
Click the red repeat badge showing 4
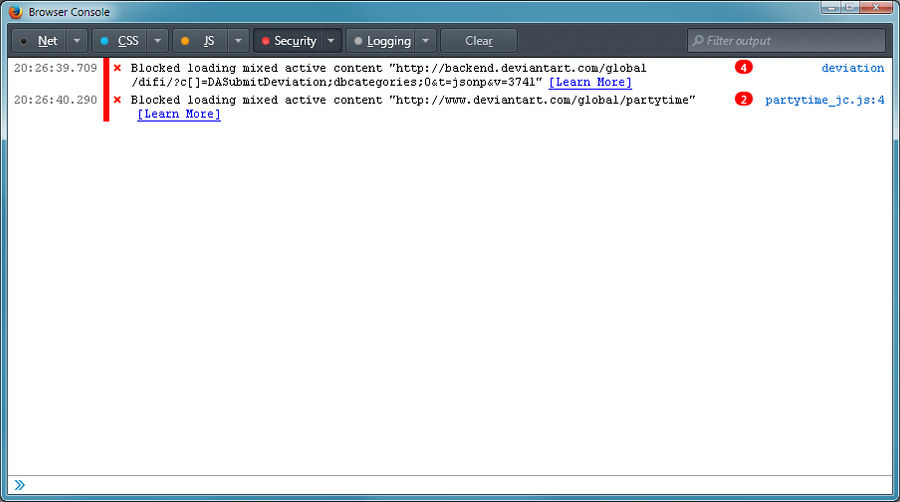click(743, 68)
